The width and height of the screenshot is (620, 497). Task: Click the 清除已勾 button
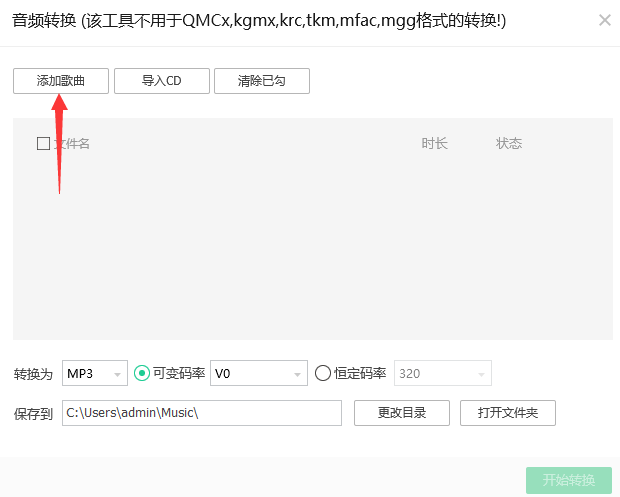click(x=262, y=81)
